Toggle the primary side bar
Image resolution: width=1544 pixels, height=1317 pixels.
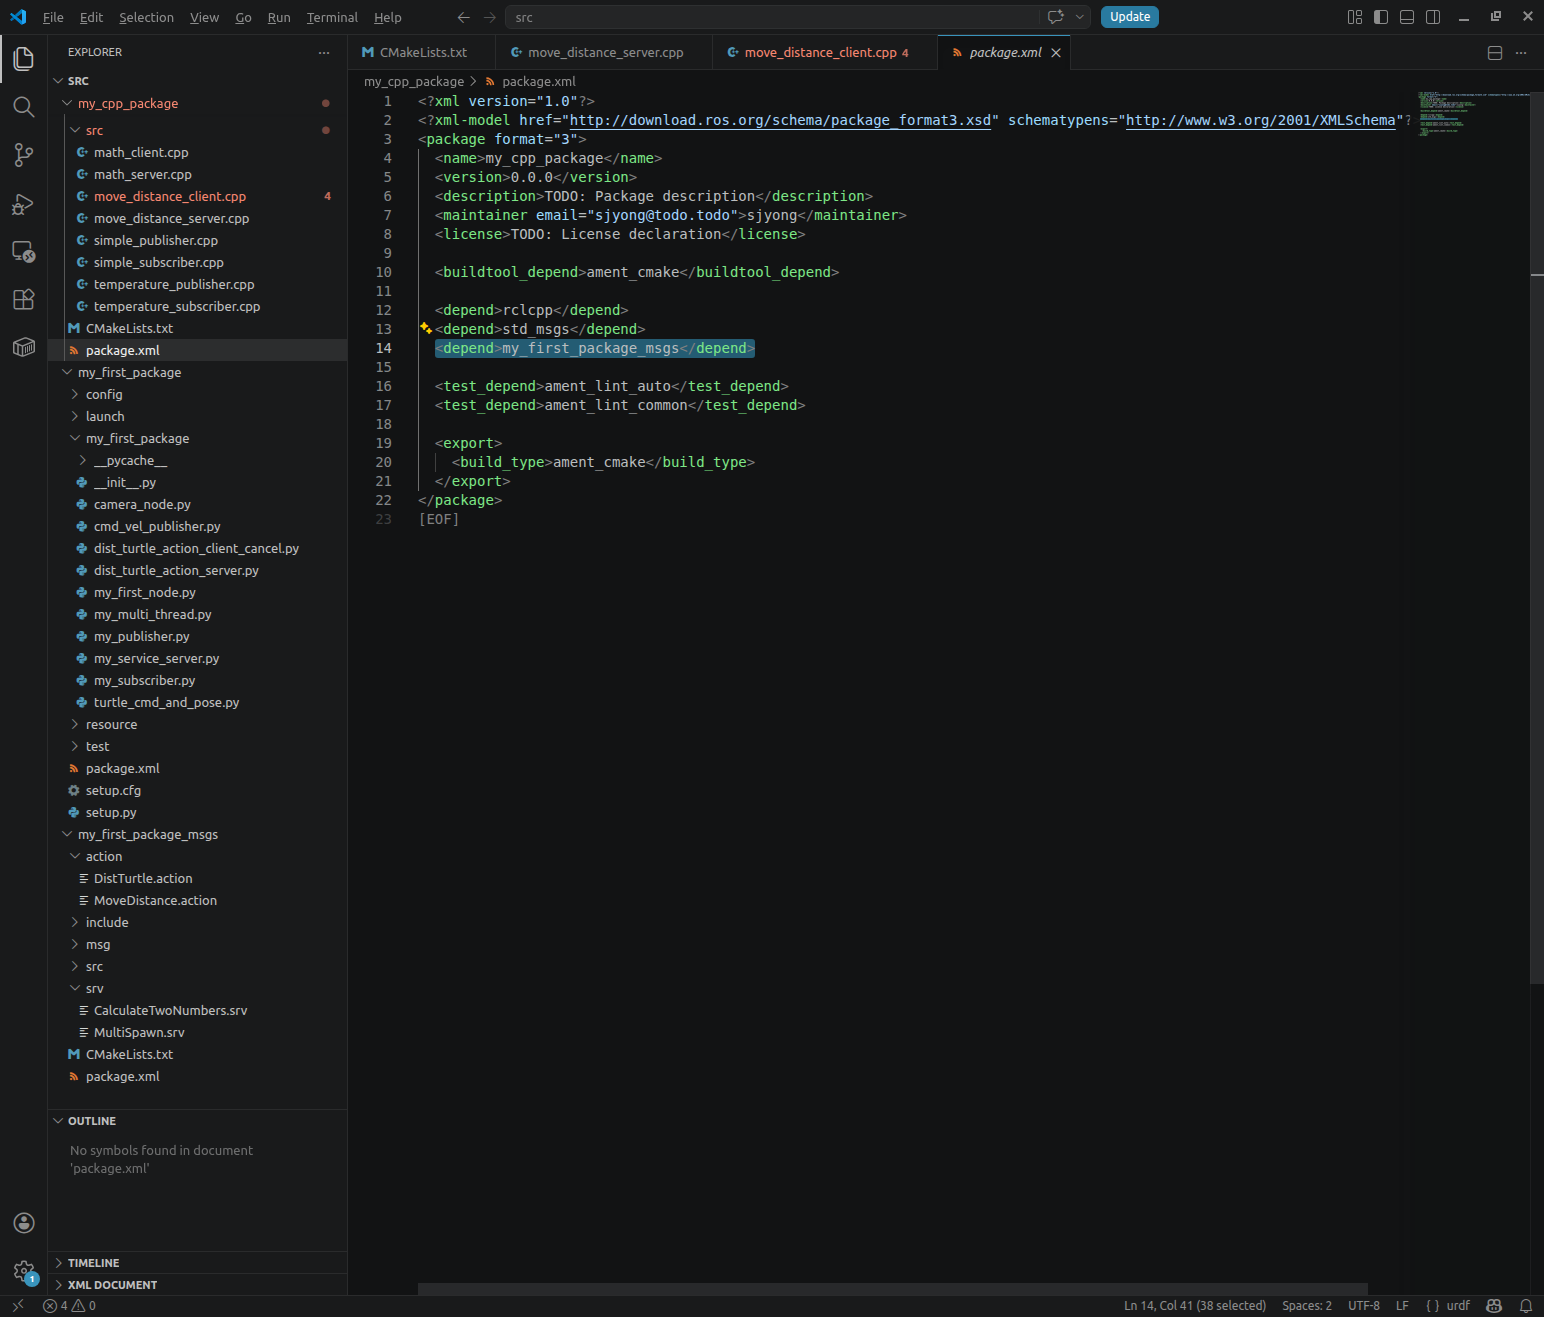pos(1381,17)
